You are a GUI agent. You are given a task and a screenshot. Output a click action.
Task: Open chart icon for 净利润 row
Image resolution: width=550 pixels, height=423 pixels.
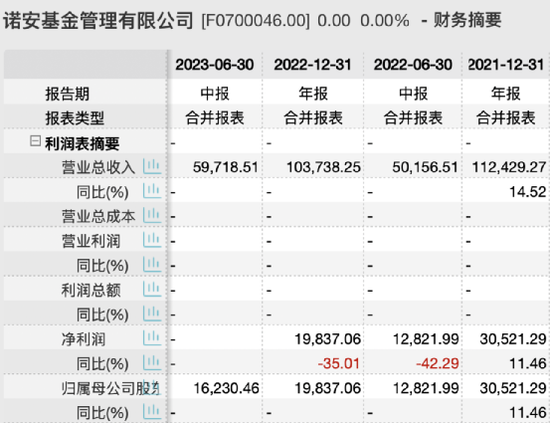point(152,338)
